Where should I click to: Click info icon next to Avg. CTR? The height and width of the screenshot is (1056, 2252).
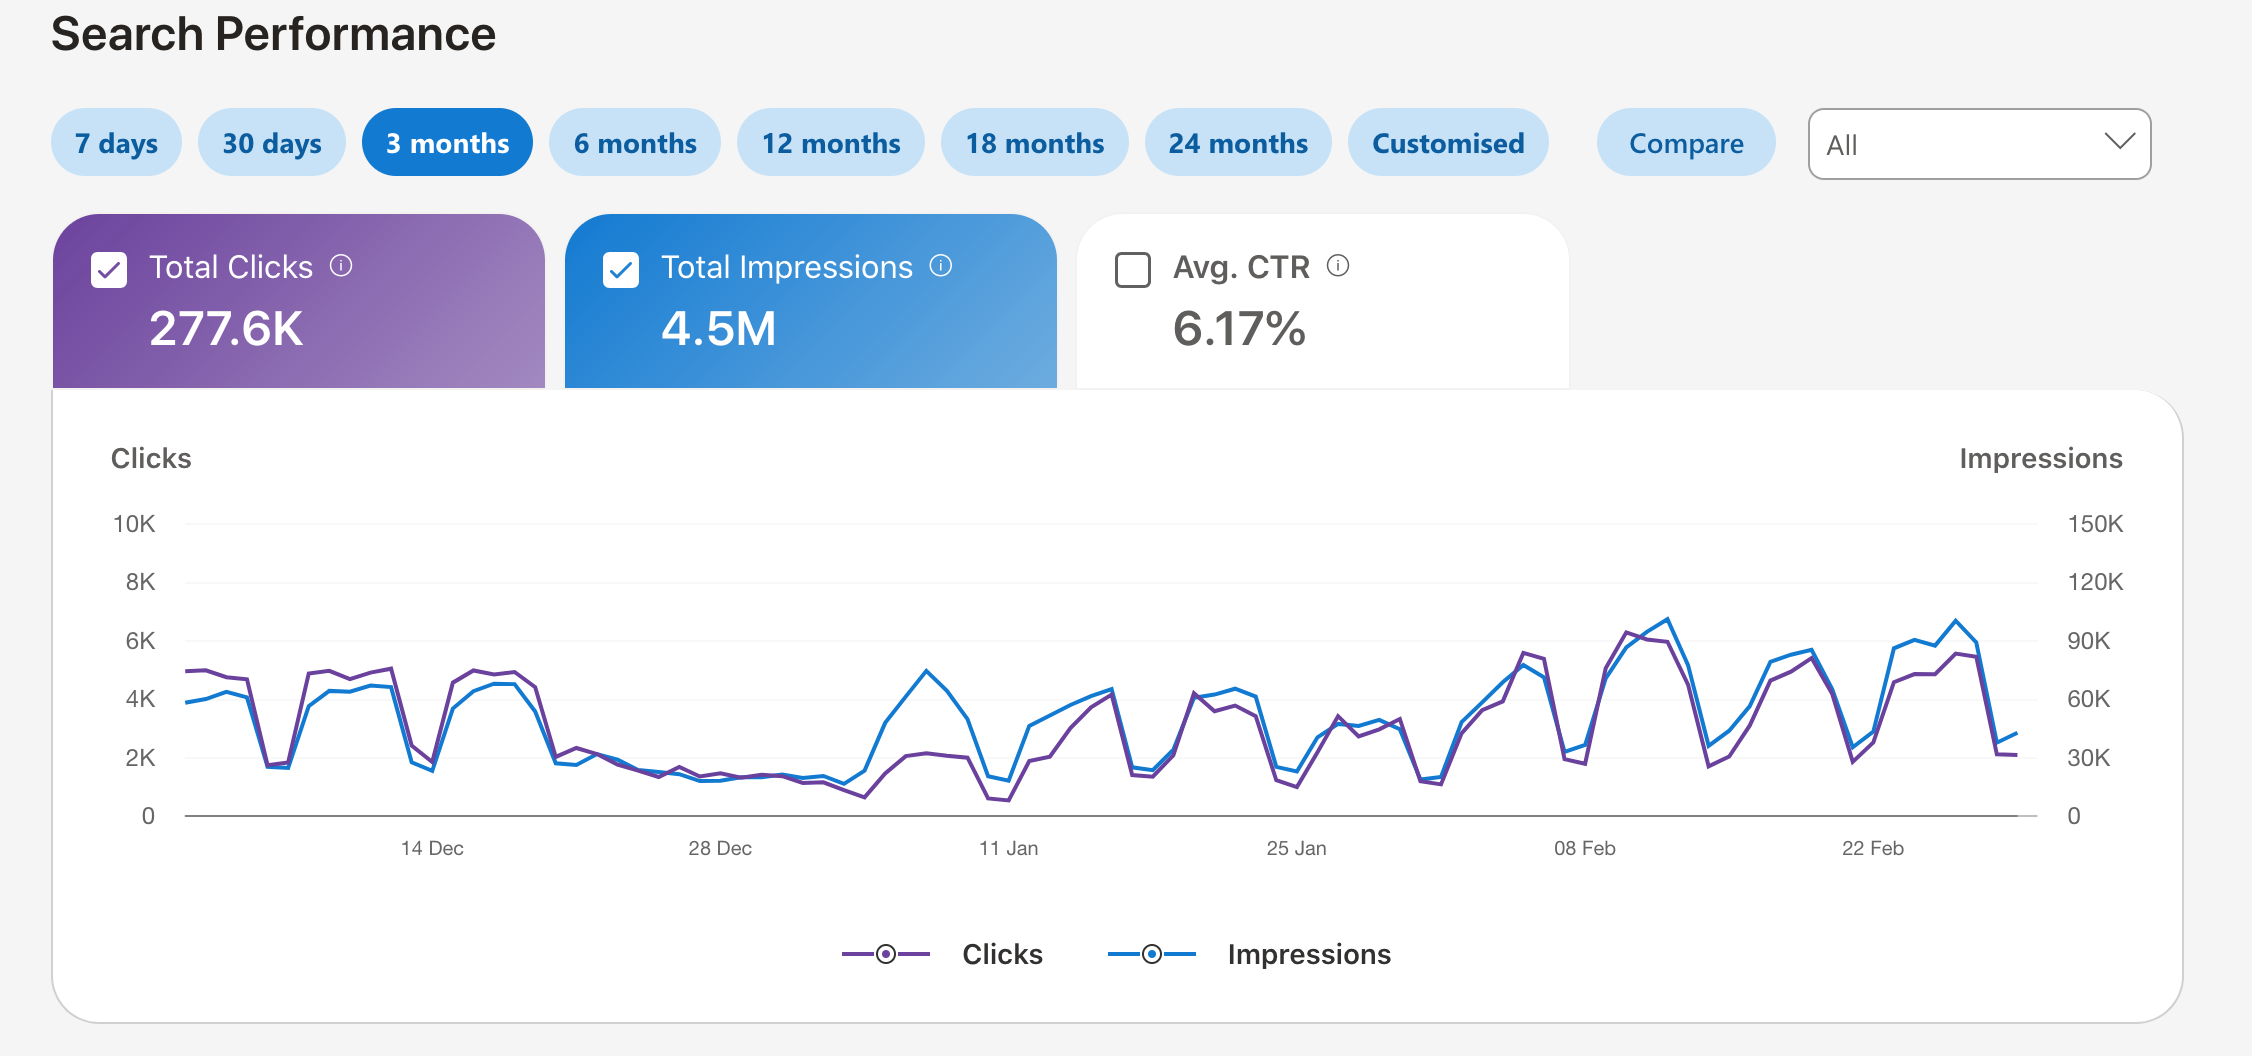(x=1337, y=266)
